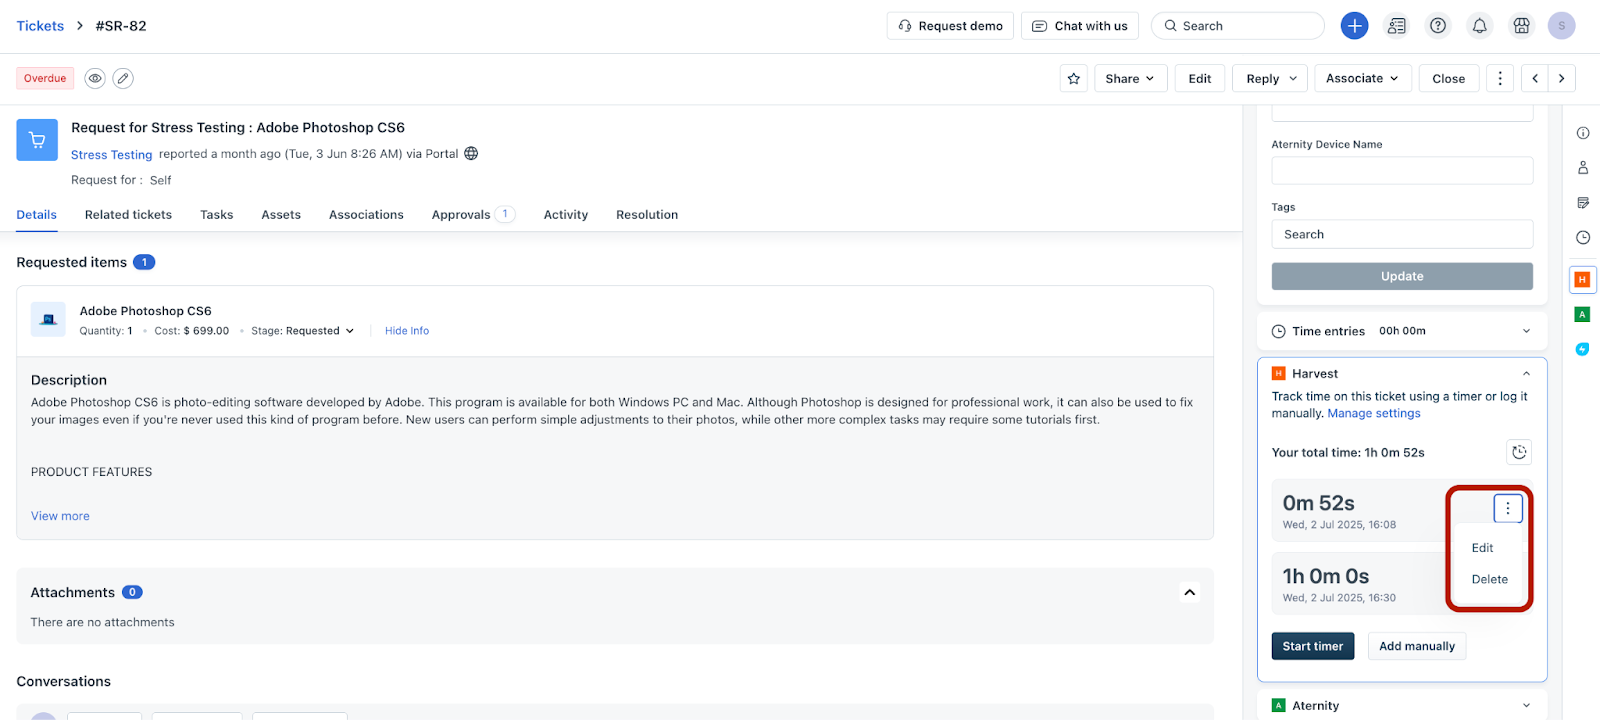The height and width of the screenshot is (720, 1600).
Task: Click the agent tasks icon beside plus button
Action: point(1397,26)
